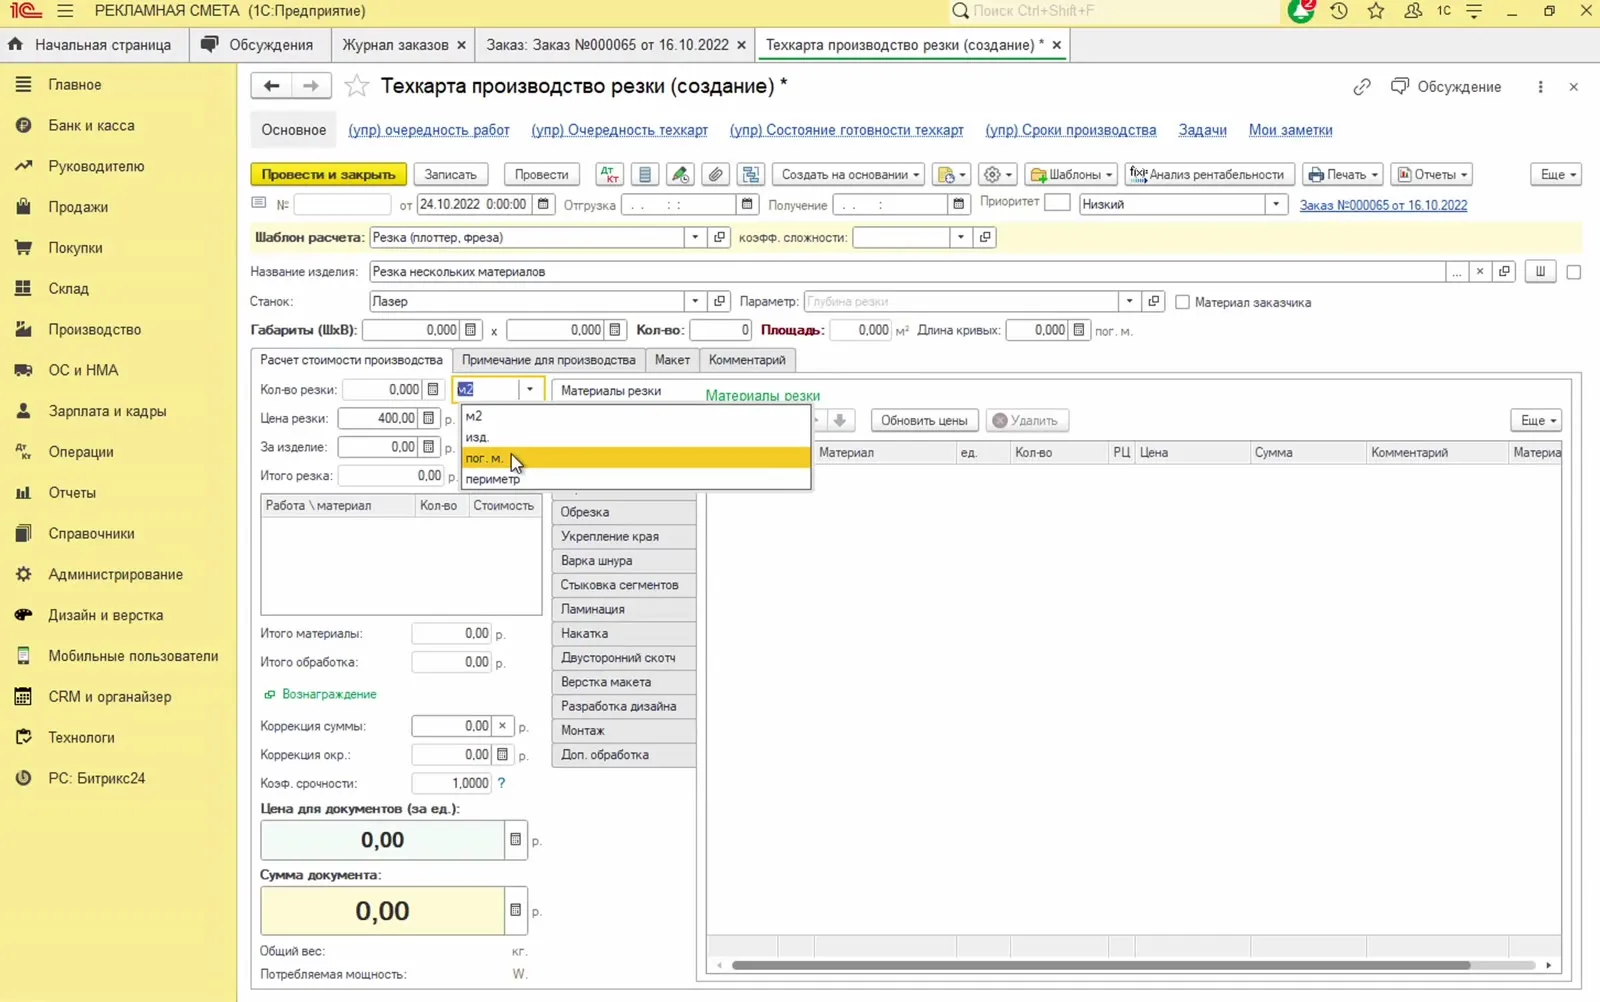Clear Название изделия field with X icon
The width and height of the screenshot is (1600, 1002).
tap(1480, 271)
